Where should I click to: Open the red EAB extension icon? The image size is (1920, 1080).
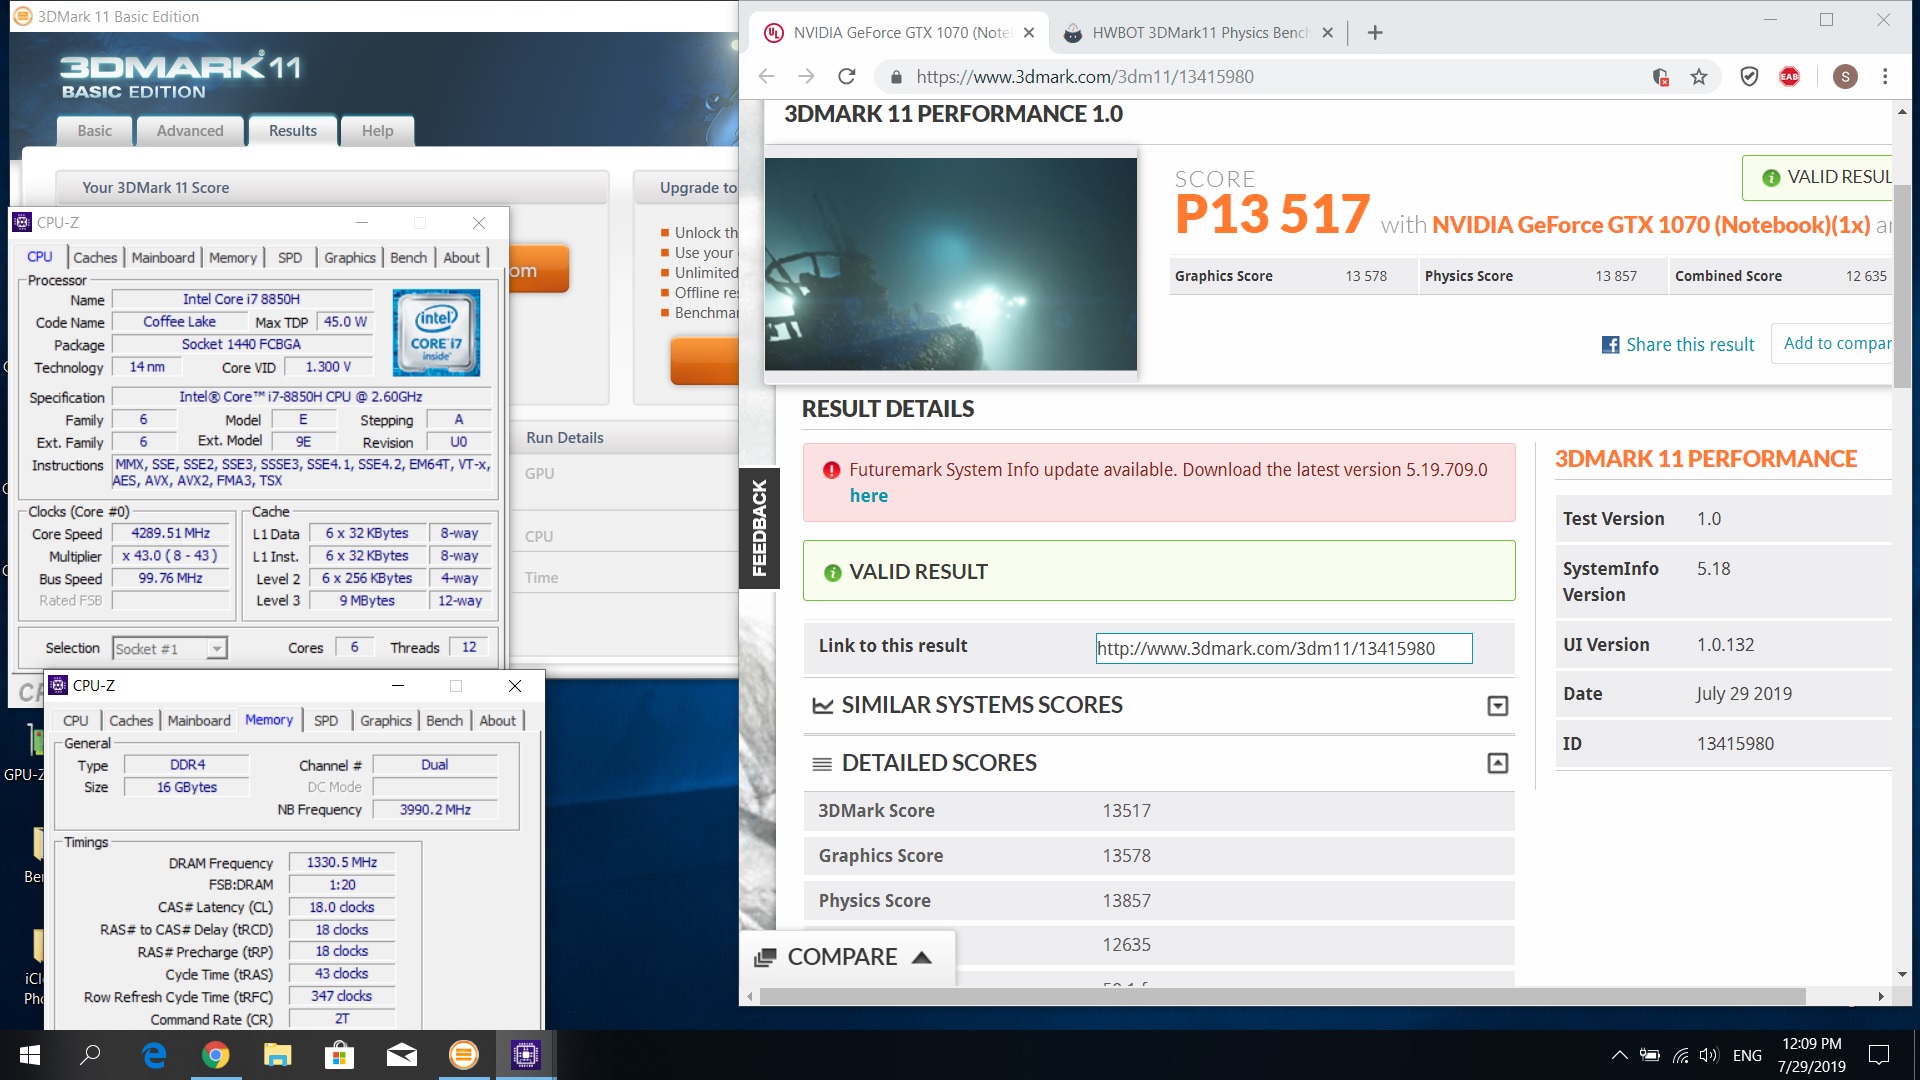coord(1789,76)
